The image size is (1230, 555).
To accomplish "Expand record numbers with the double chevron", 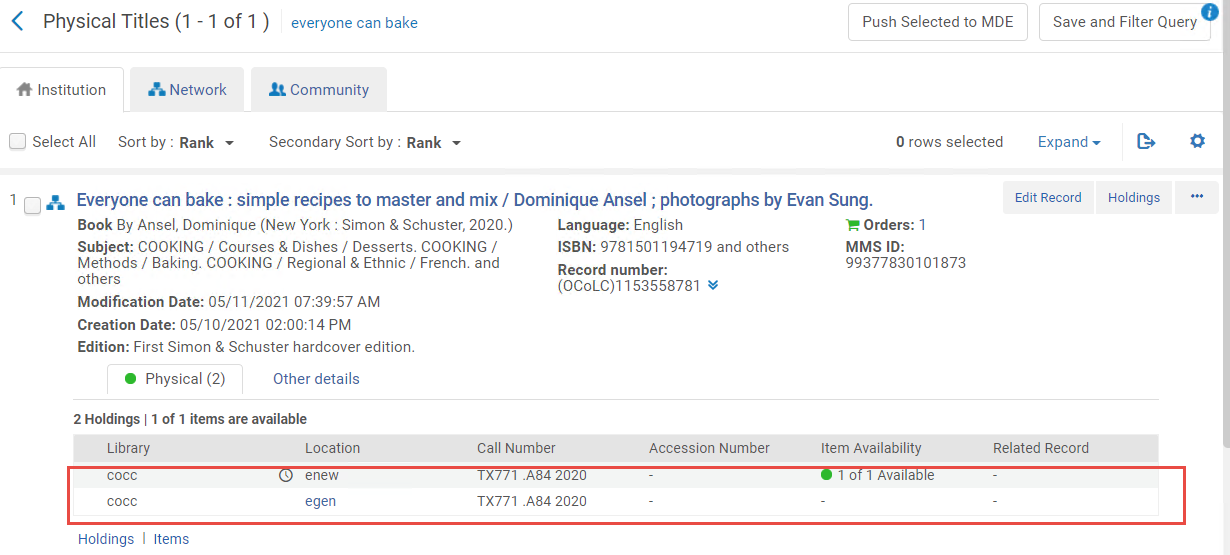I will pos(713,286).
